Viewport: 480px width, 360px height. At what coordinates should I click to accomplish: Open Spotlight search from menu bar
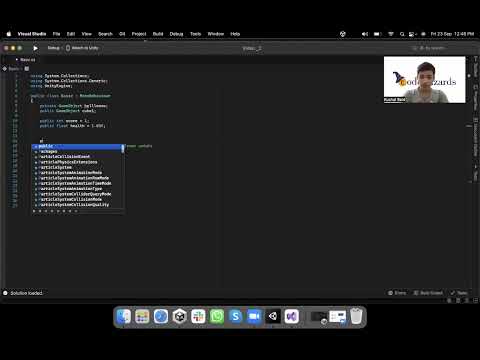coord(402,34)
